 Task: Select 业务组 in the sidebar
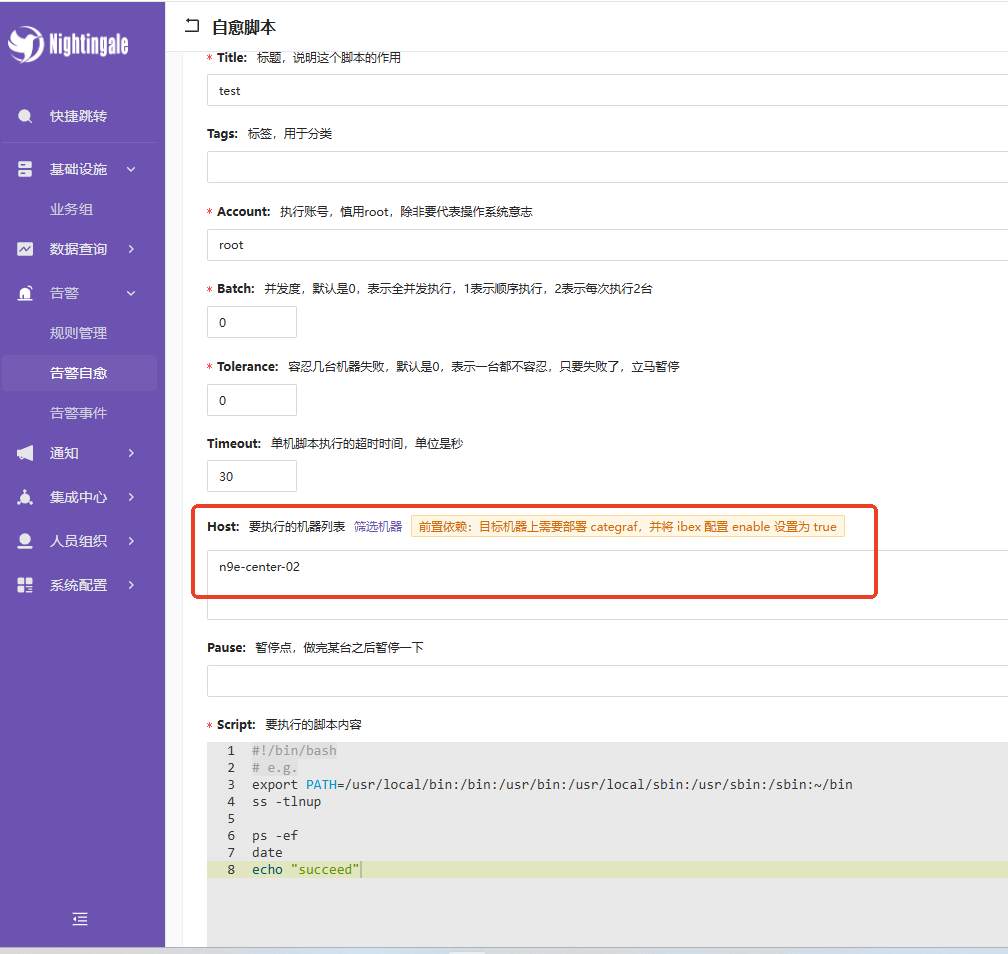click(71, 209)
